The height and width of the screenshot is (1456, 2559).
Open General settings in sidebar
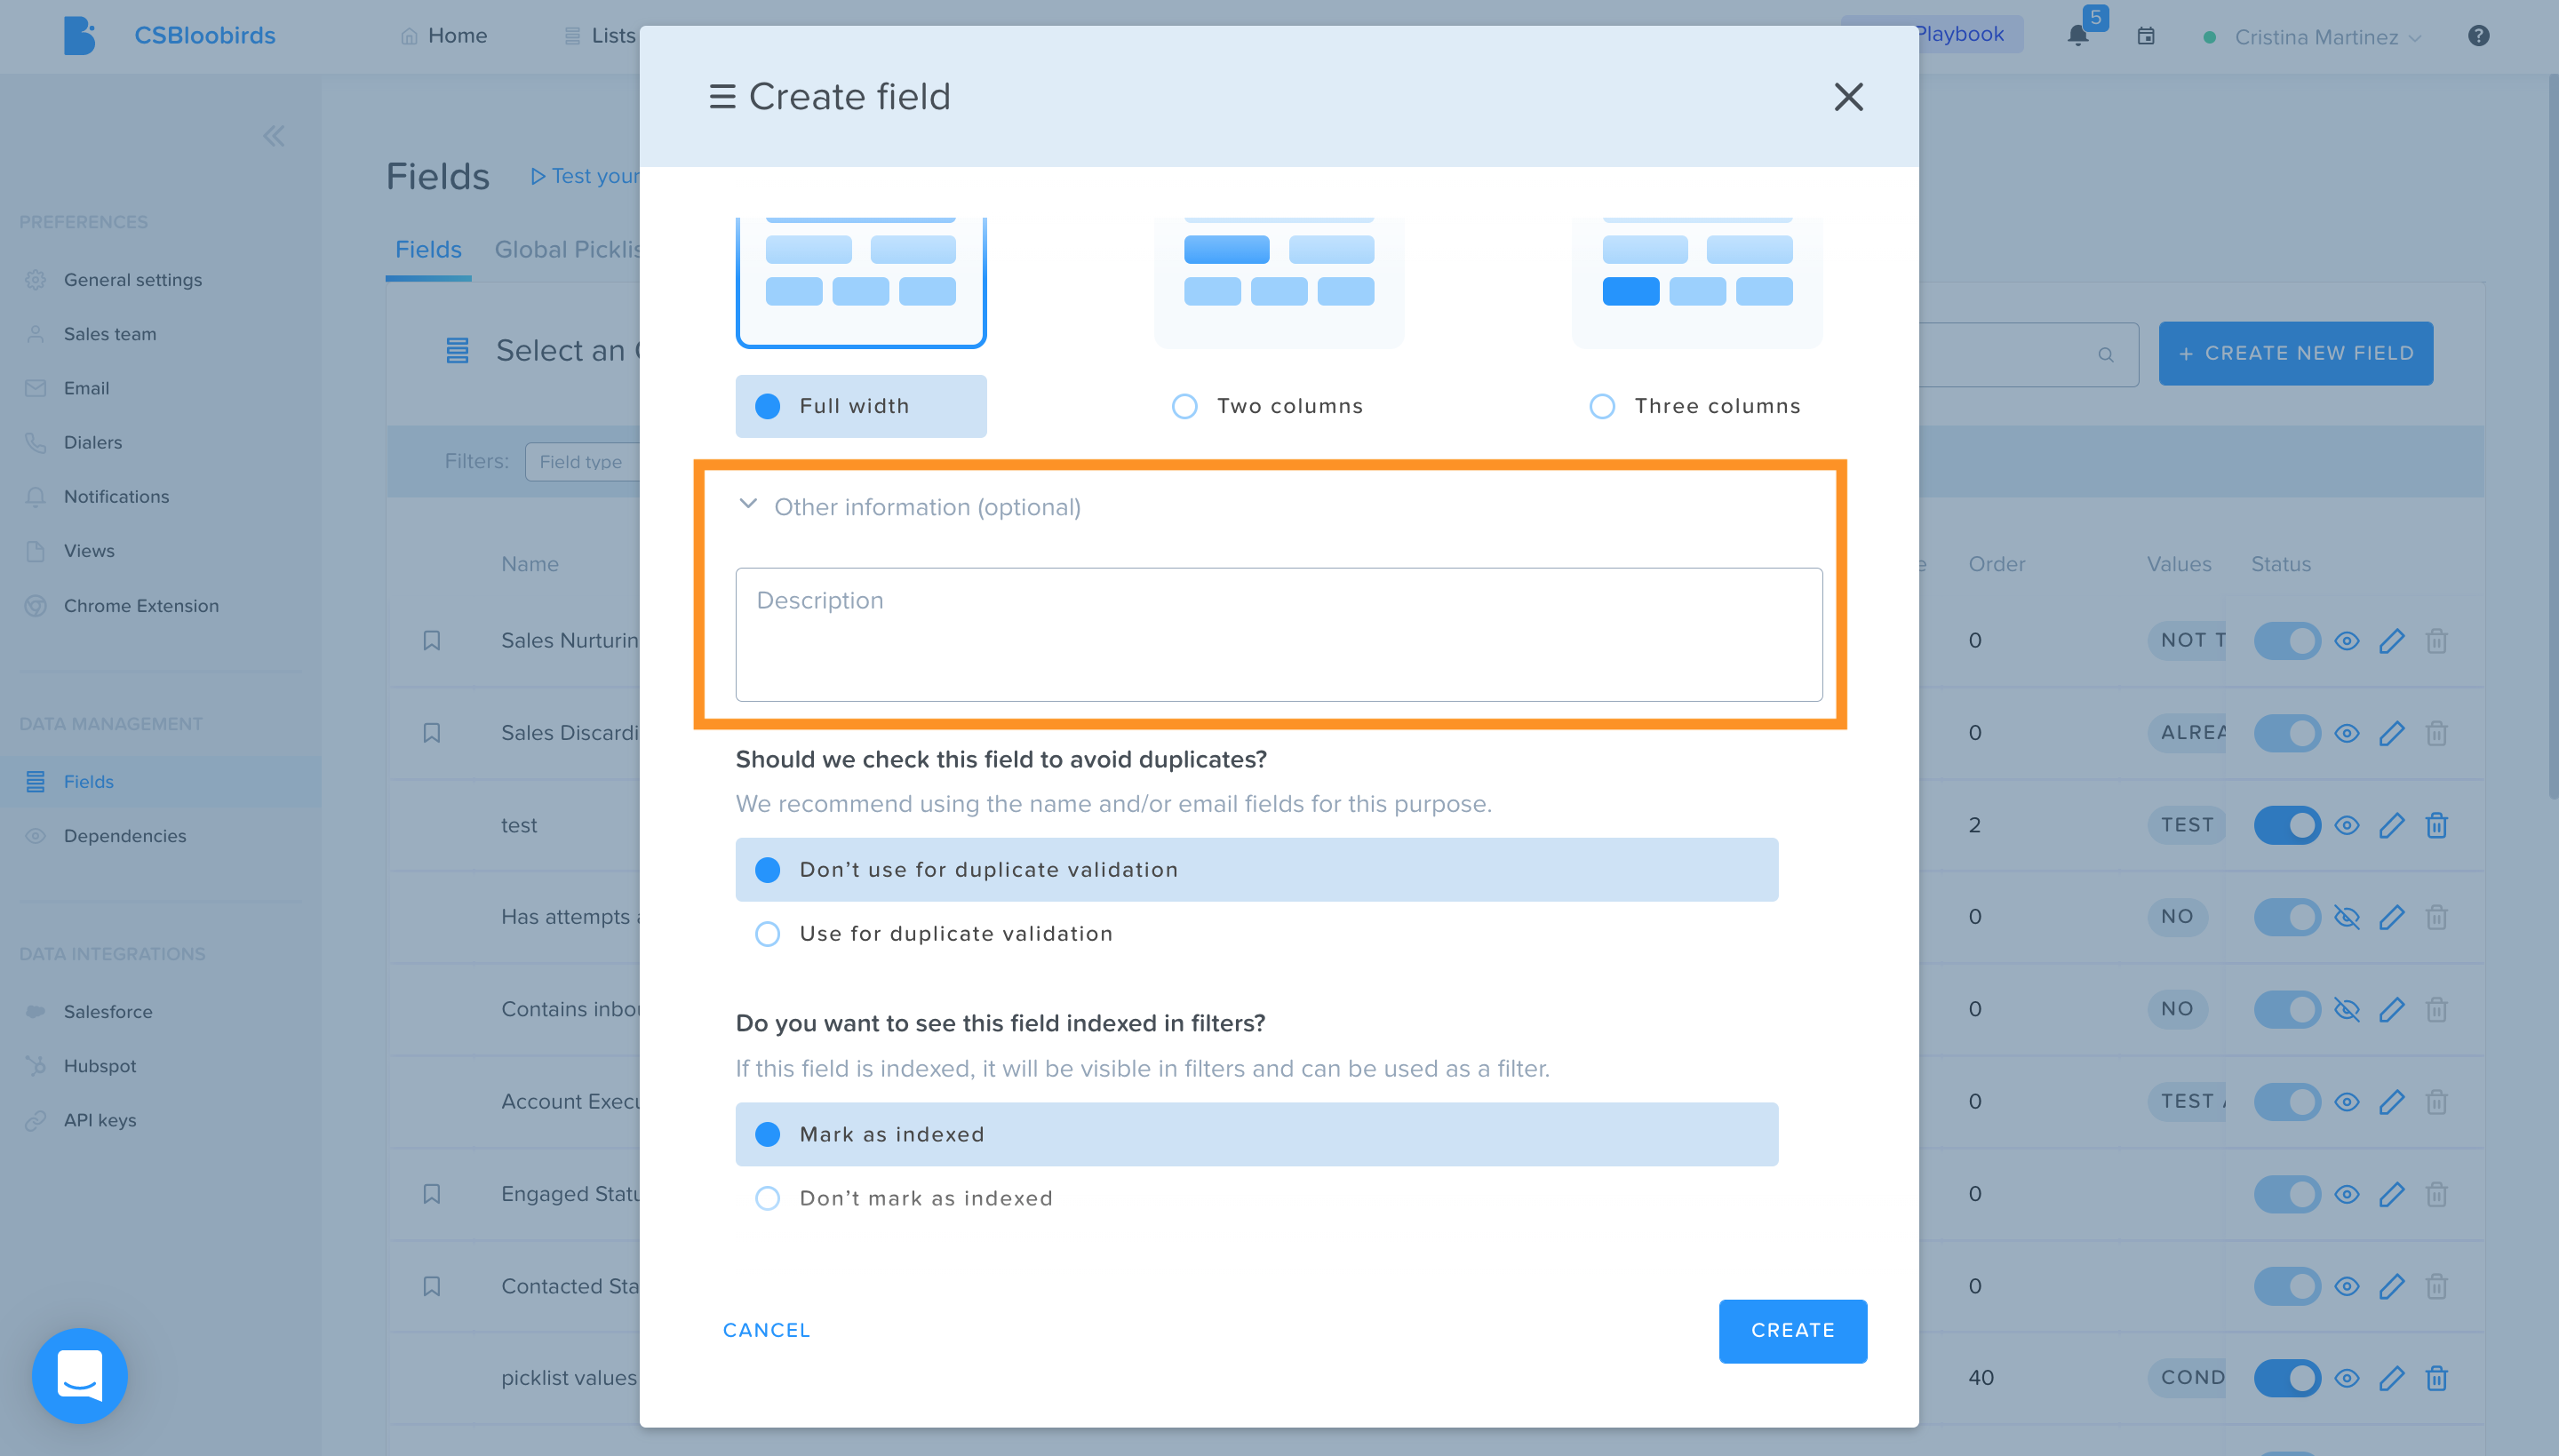coord(132,280)
